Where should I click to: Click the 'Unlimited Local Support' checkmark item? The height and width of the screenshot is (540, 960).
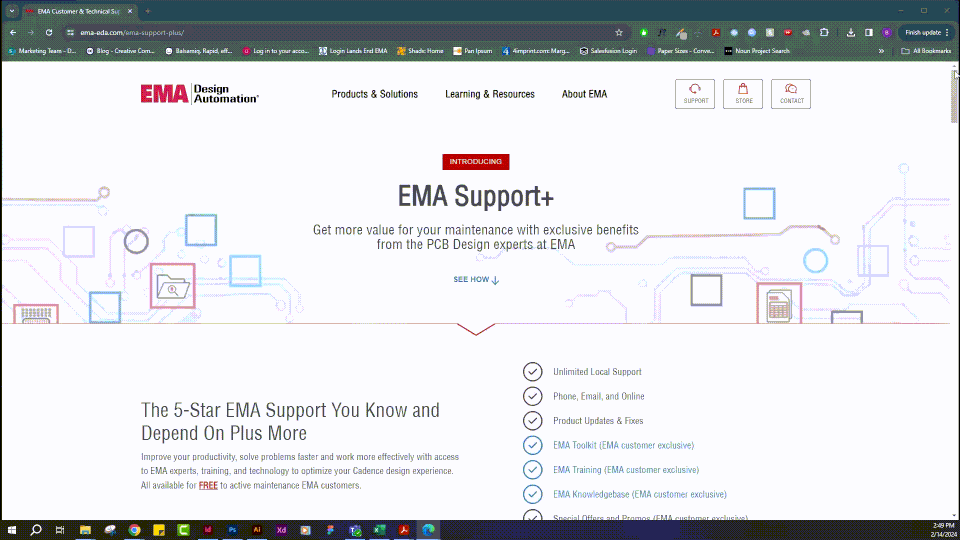tap(582, 372)
